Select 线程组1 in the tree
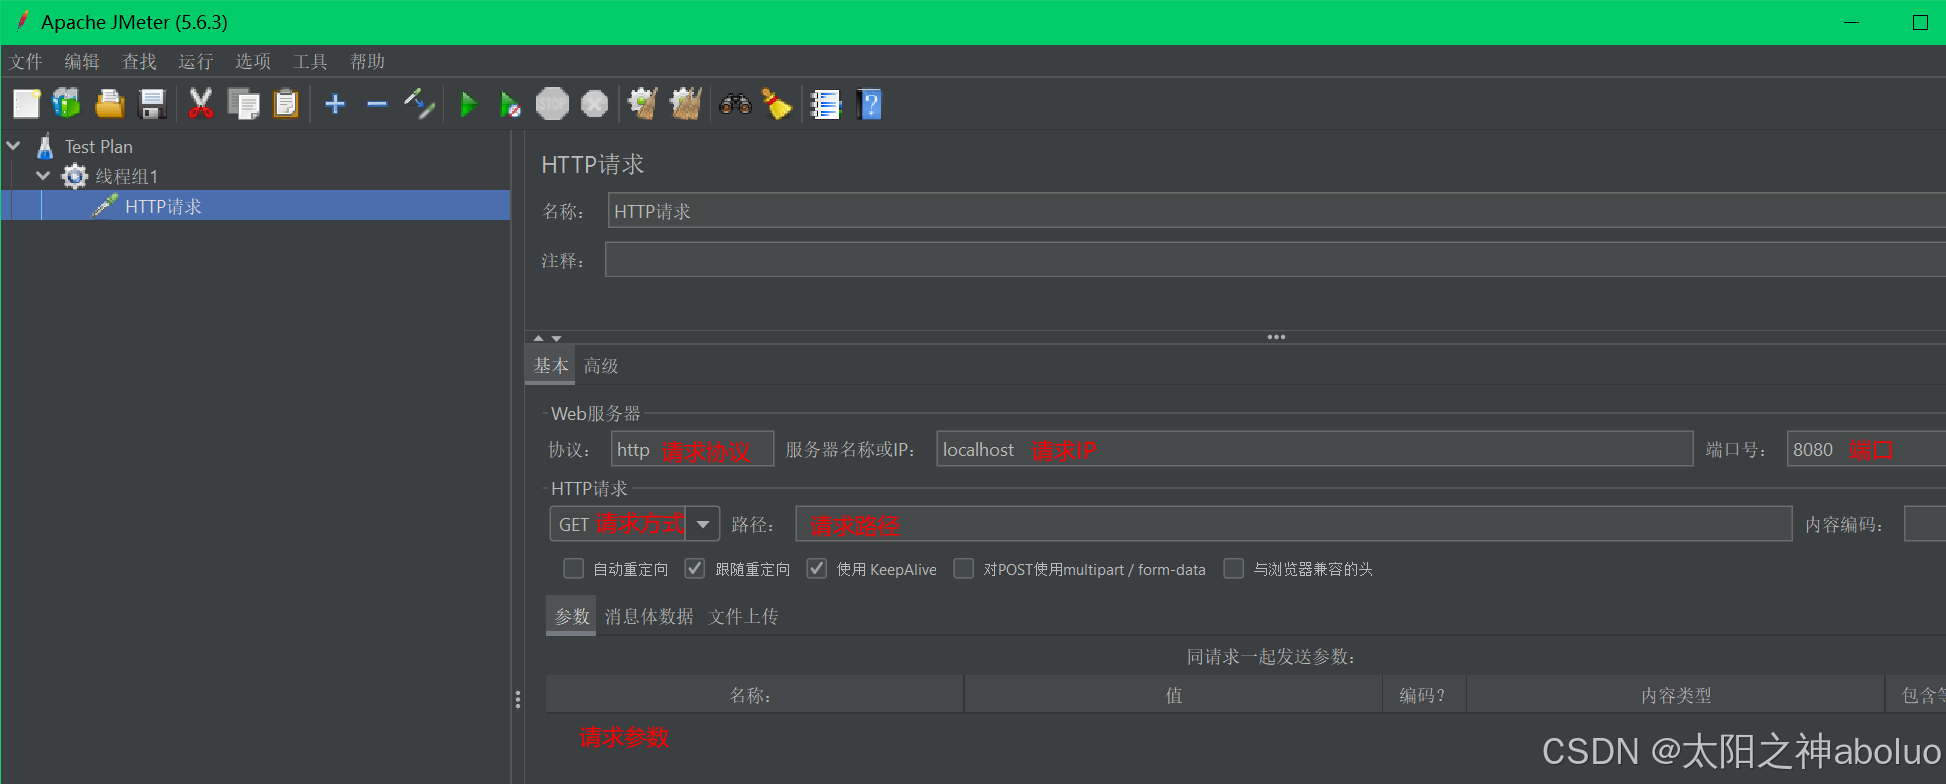Screen dimensions: 1946x784 click(126, 176)
